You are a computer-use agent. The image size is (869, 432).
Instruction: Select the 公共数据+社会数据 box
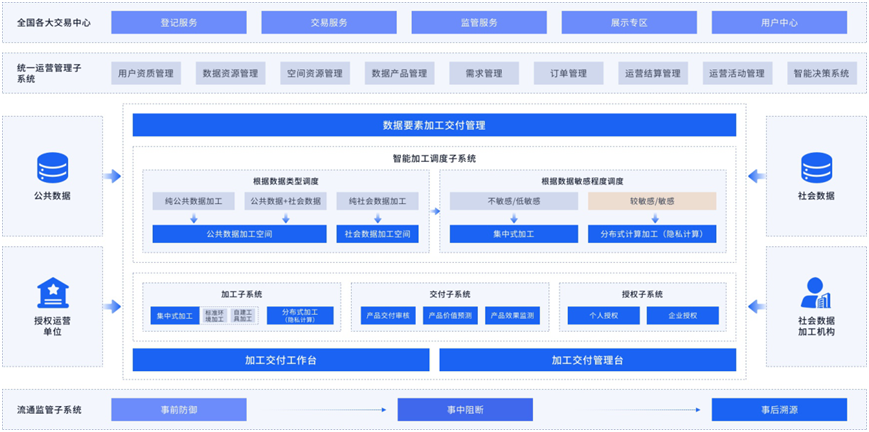pos(285,201)
